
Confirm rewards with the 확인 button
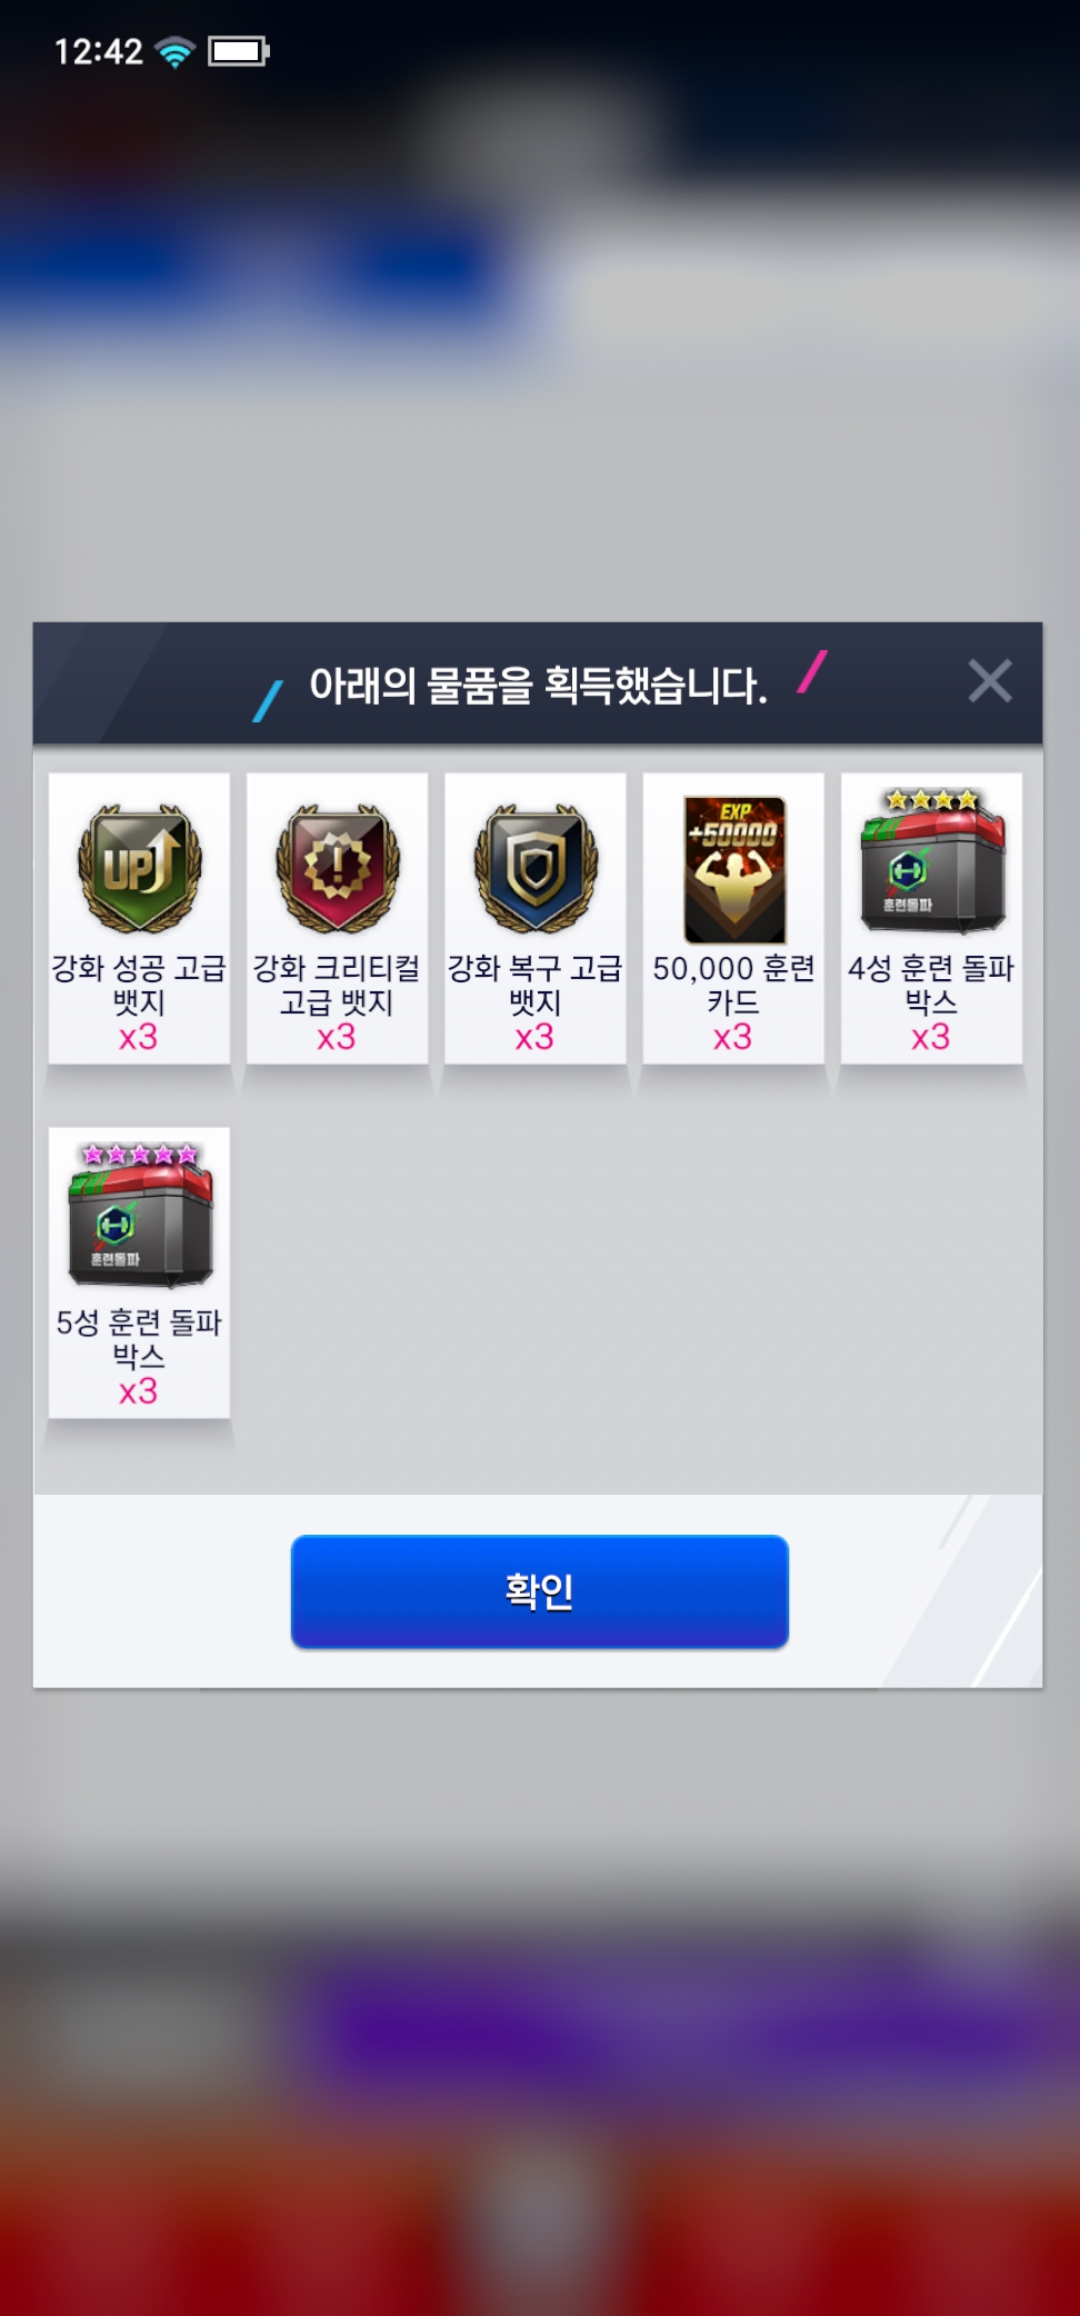540,1591
